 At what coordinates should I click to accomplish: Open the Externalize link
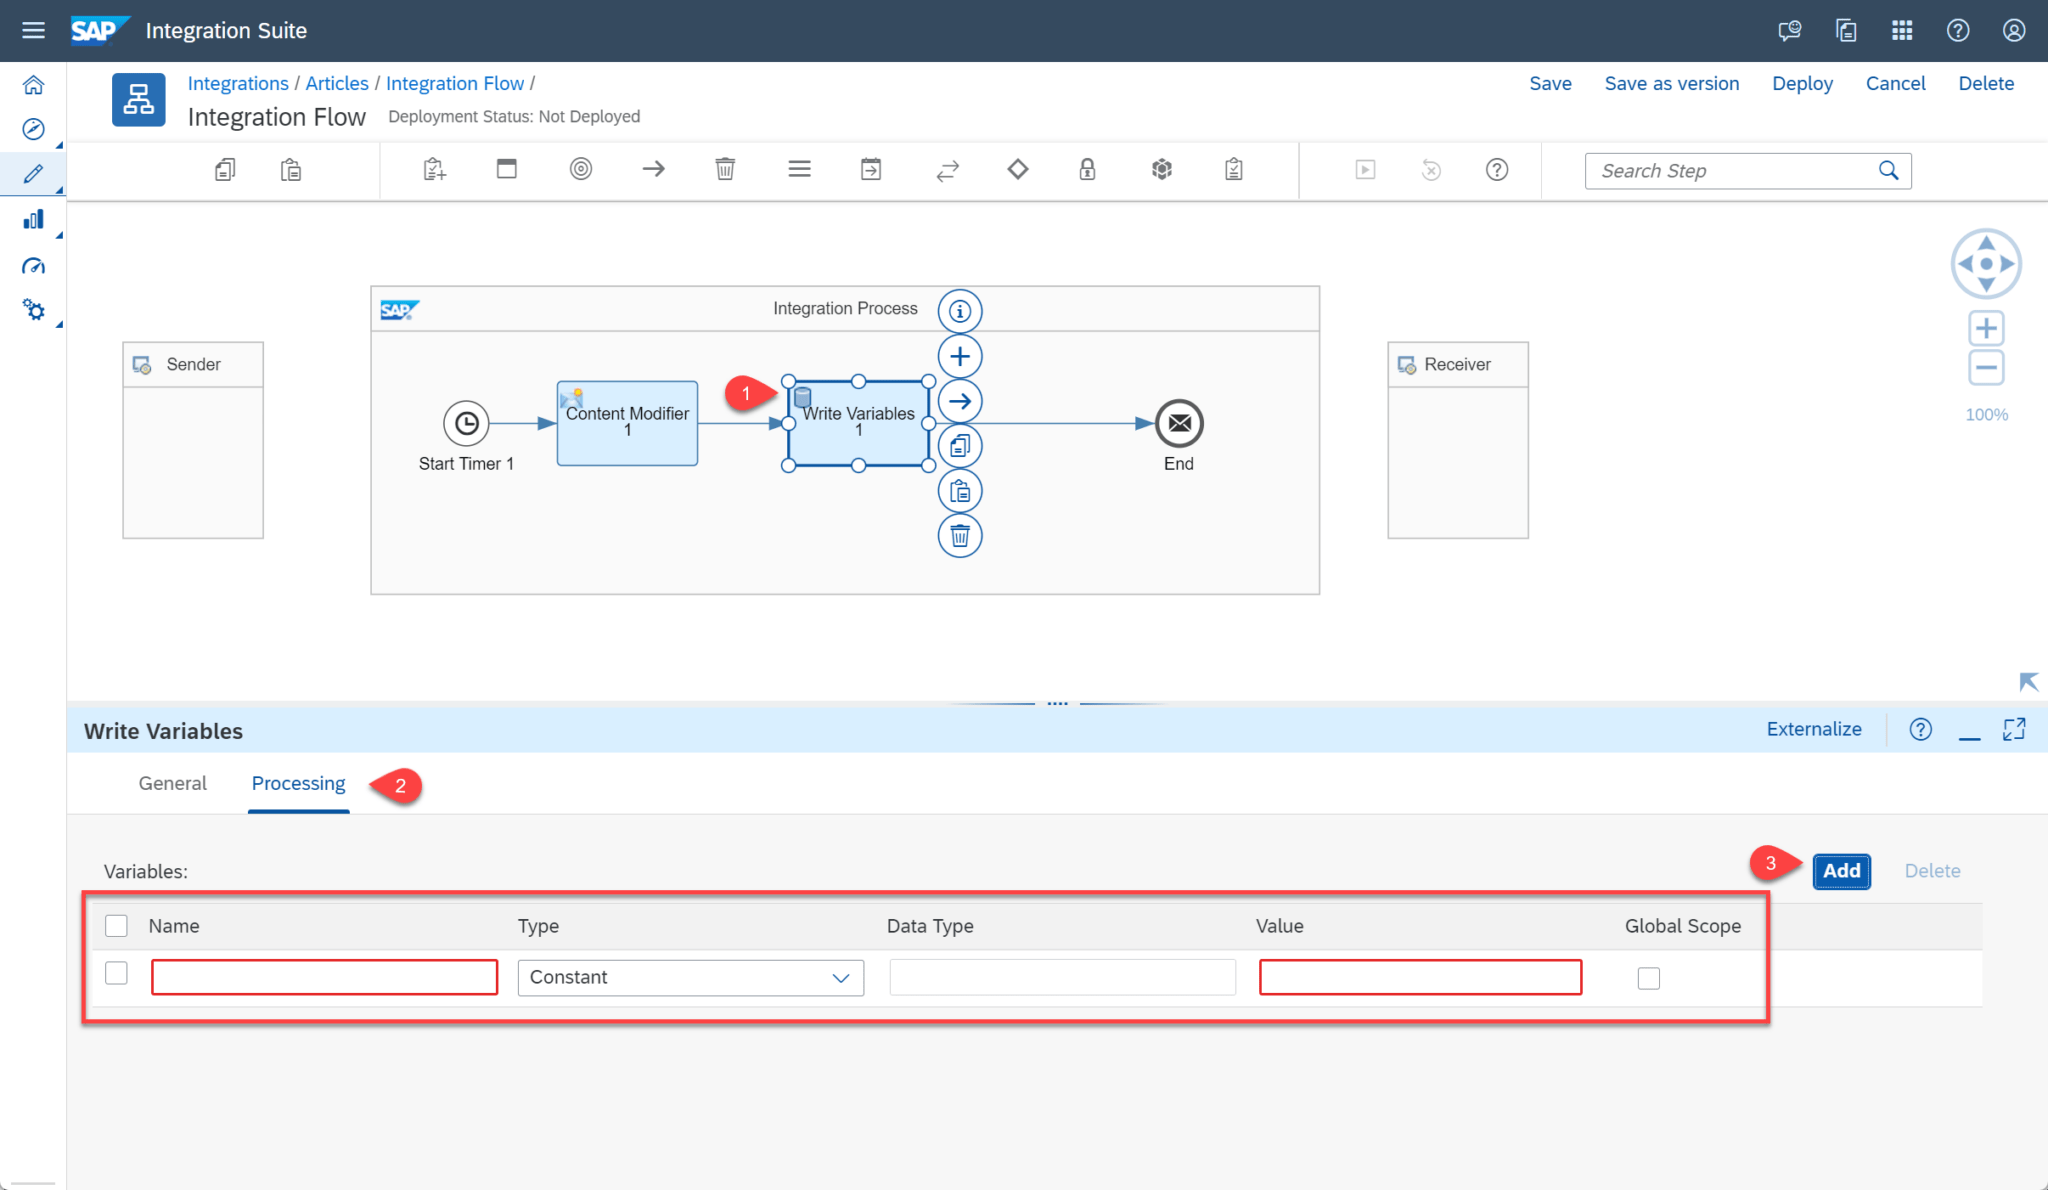tap(1814, 729)
